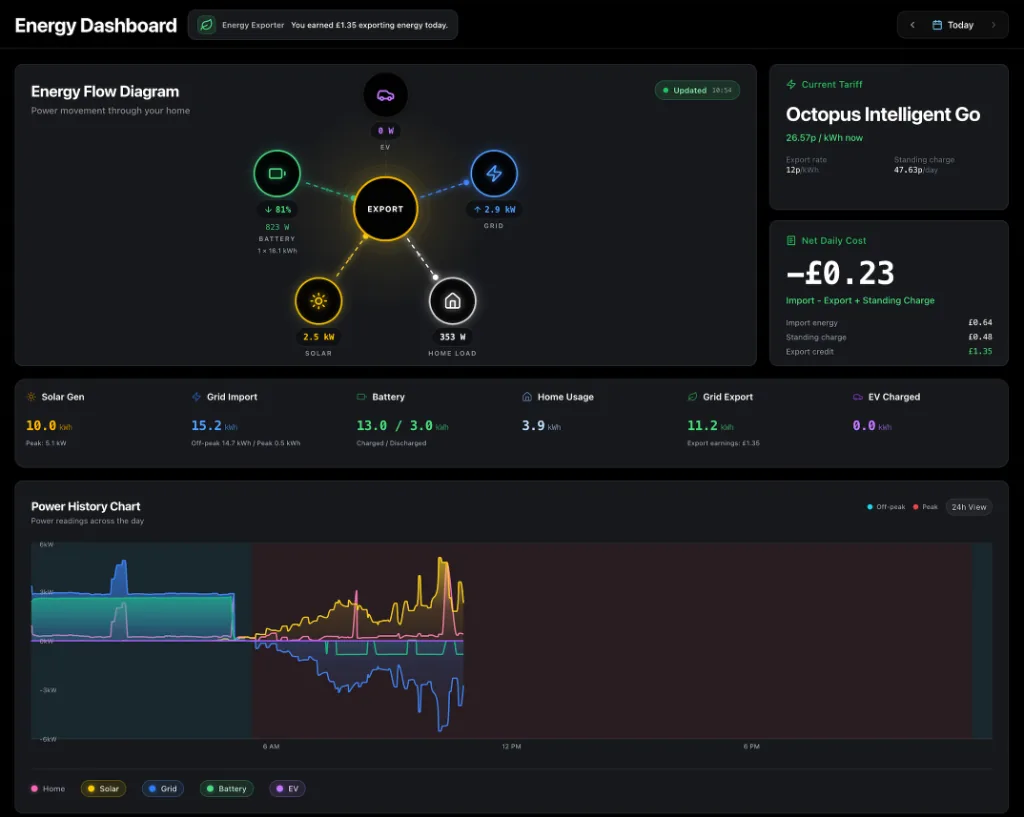This screenshot has width=1024, height=817.
Task: Click the Grid Export leaf icon
Action: 692,396
